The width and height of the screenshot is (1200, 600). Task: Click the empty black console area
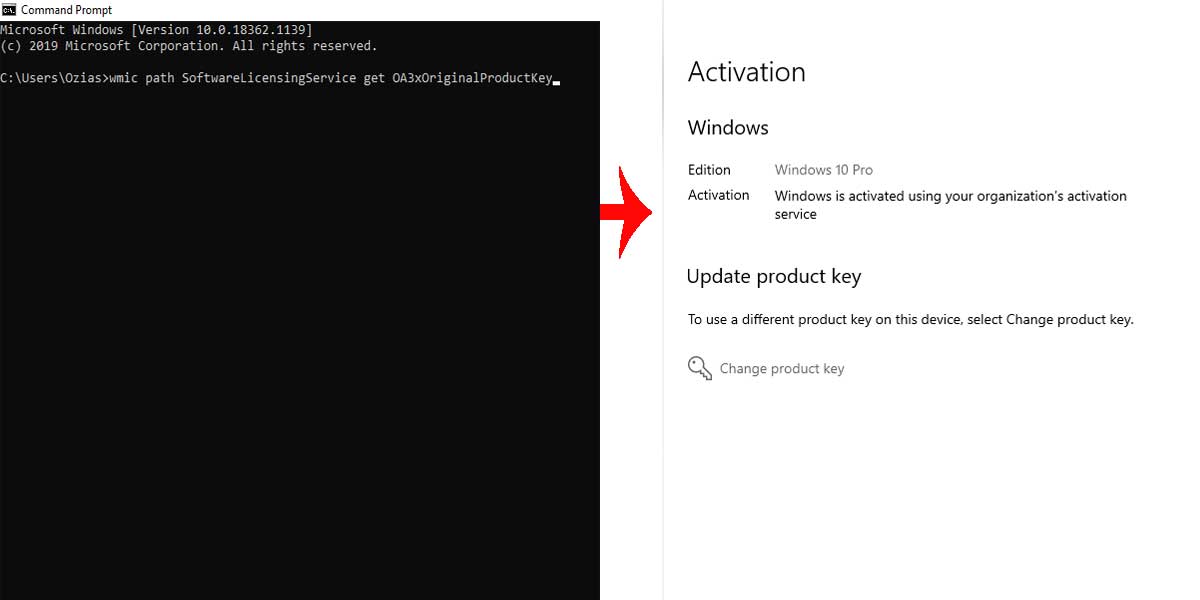pyautogui.click(x=300, y=340)
